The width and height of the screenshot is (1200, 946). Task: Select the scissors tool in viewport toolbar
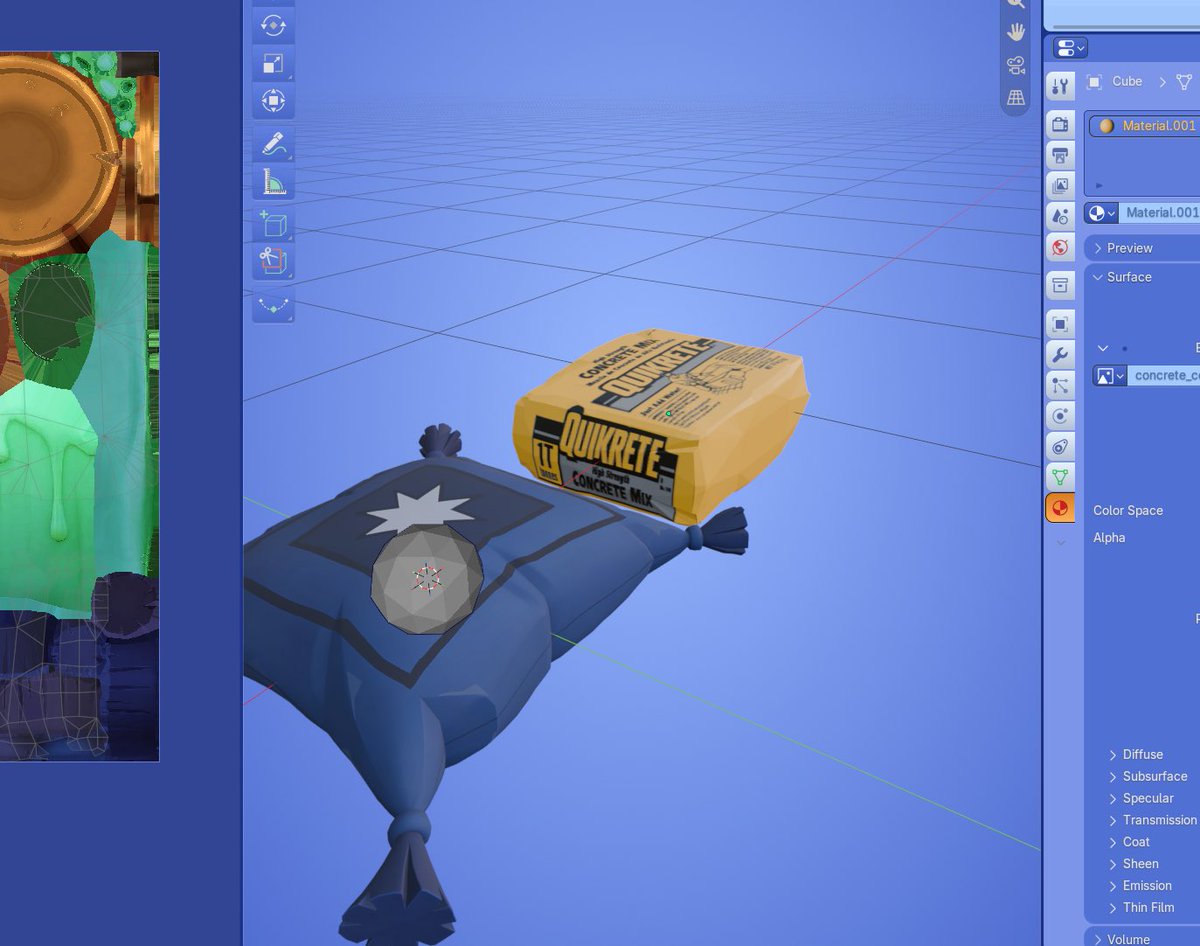(x=273, y=262)
